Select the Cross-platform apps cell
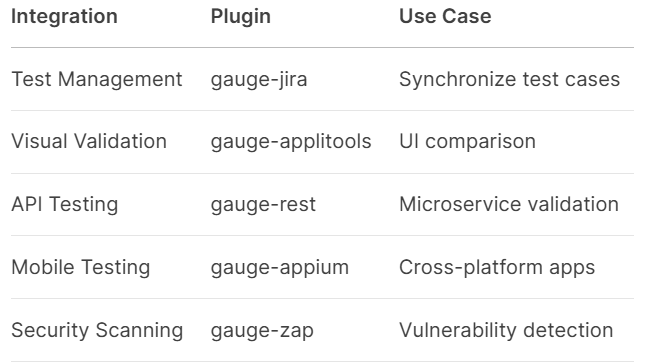Viewport: 648px width, 362px height. (497, 268)
